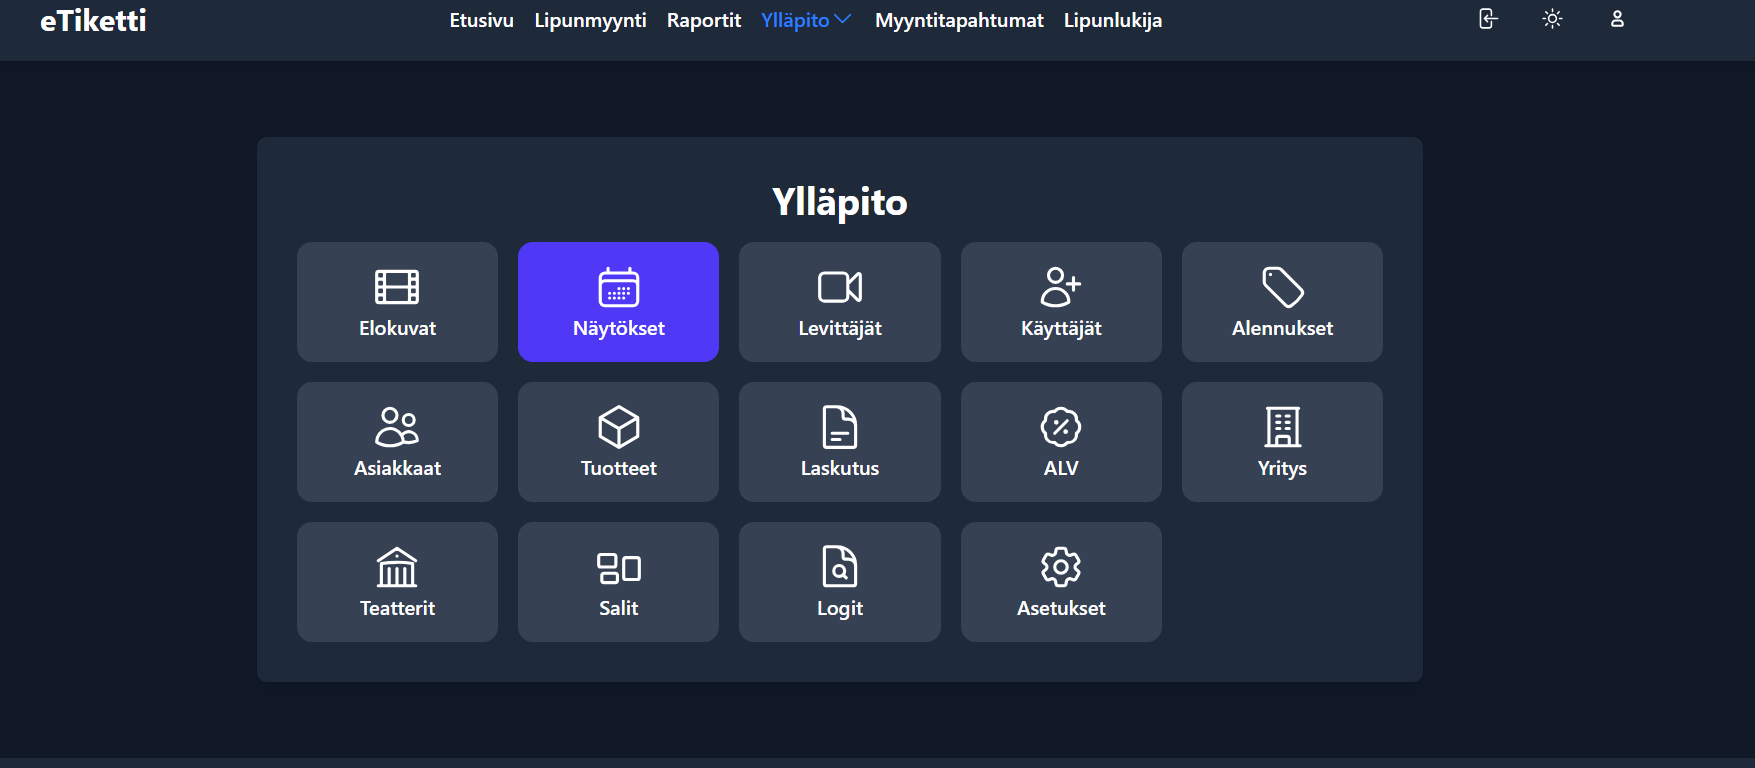Viewport: 1755px width, 768px height.
Task: Click the ALV percent badge icon
Action: click(x=1060, y=427)
